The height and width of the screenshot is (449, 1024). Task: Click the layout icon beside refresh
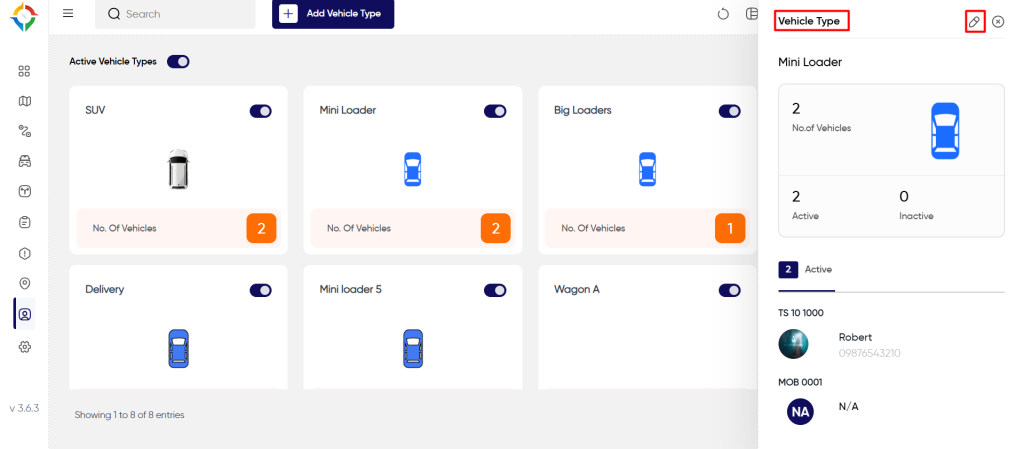[752, 14]
